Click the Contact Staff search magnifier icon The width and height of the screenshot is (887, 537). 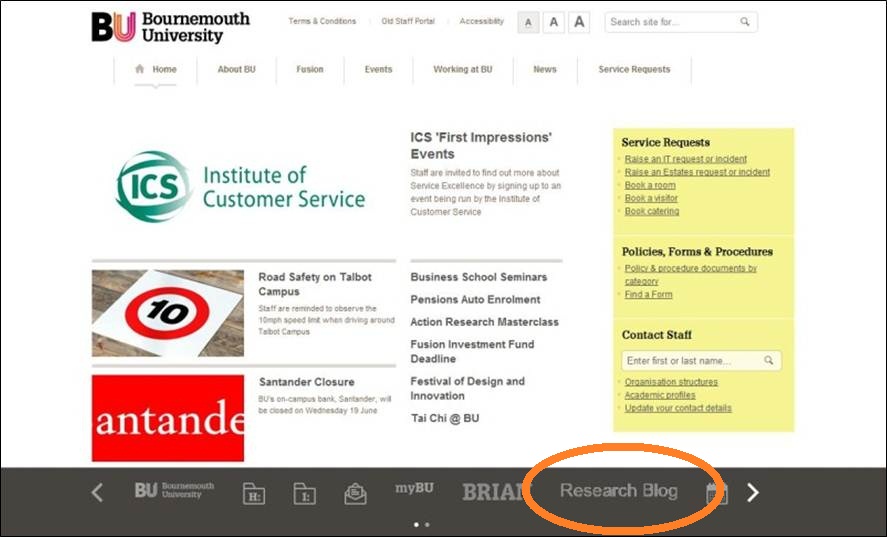tap(768, 360)
